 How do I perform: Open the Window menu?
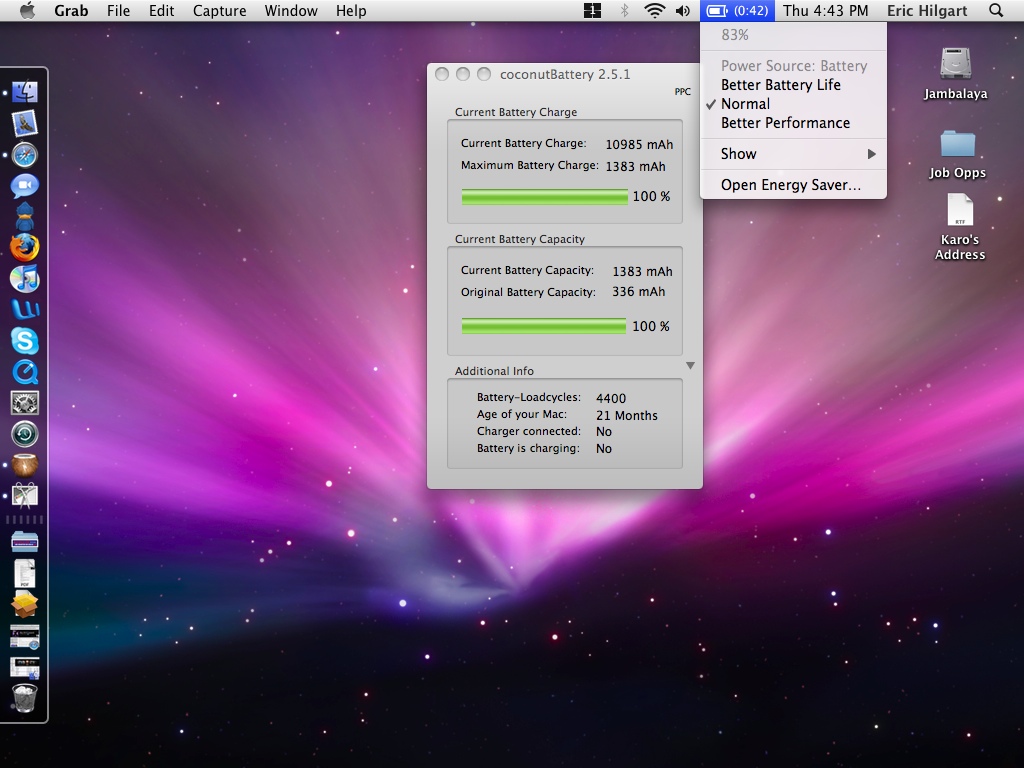[x=290, y=11]
